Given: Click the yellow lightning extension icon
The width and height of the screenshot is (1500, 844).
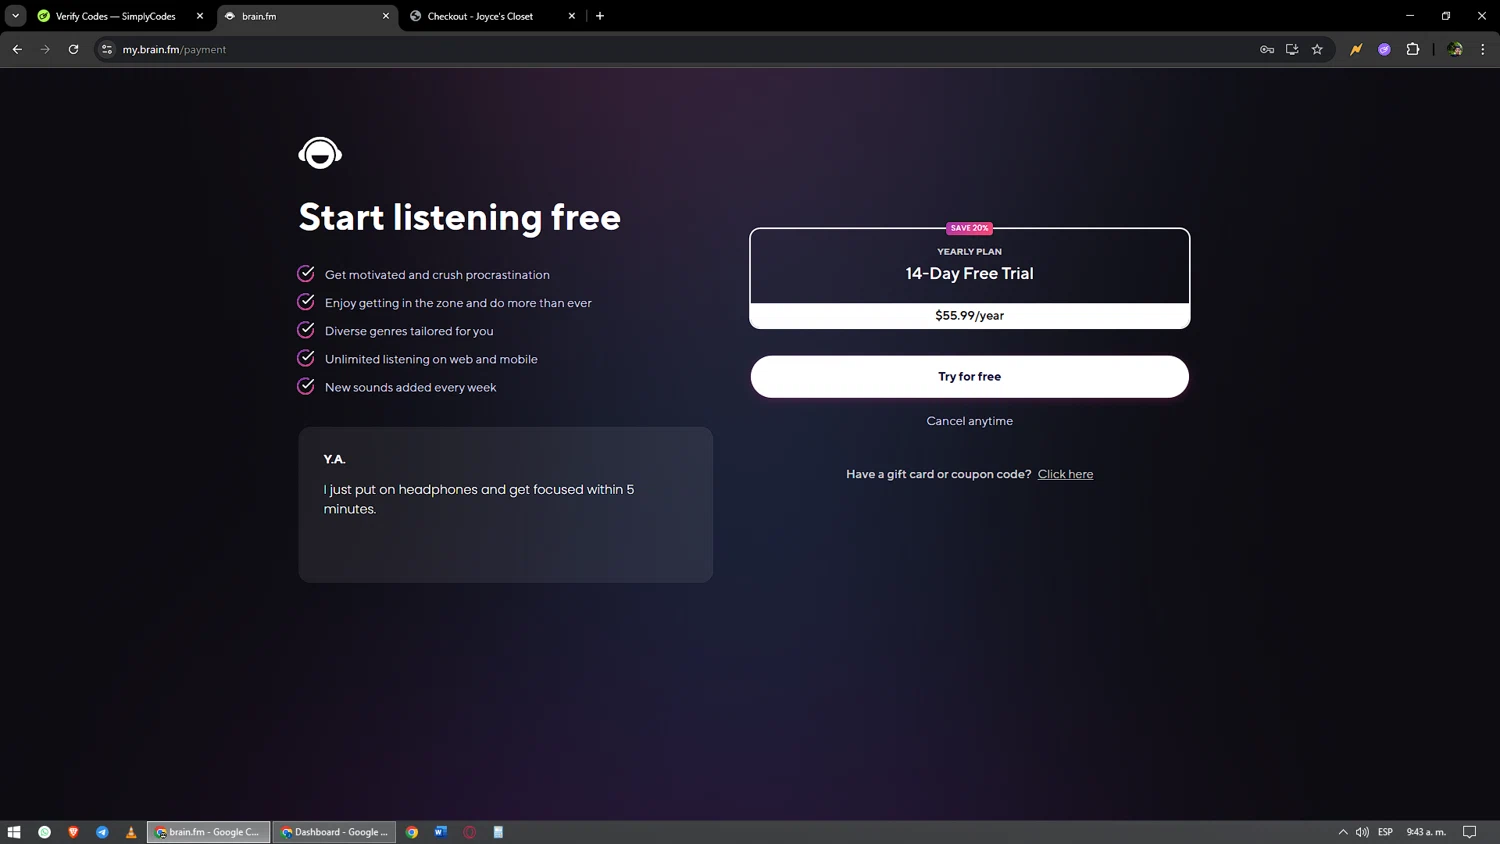Looking at the screenshot, I should [x=1356, y=49].
